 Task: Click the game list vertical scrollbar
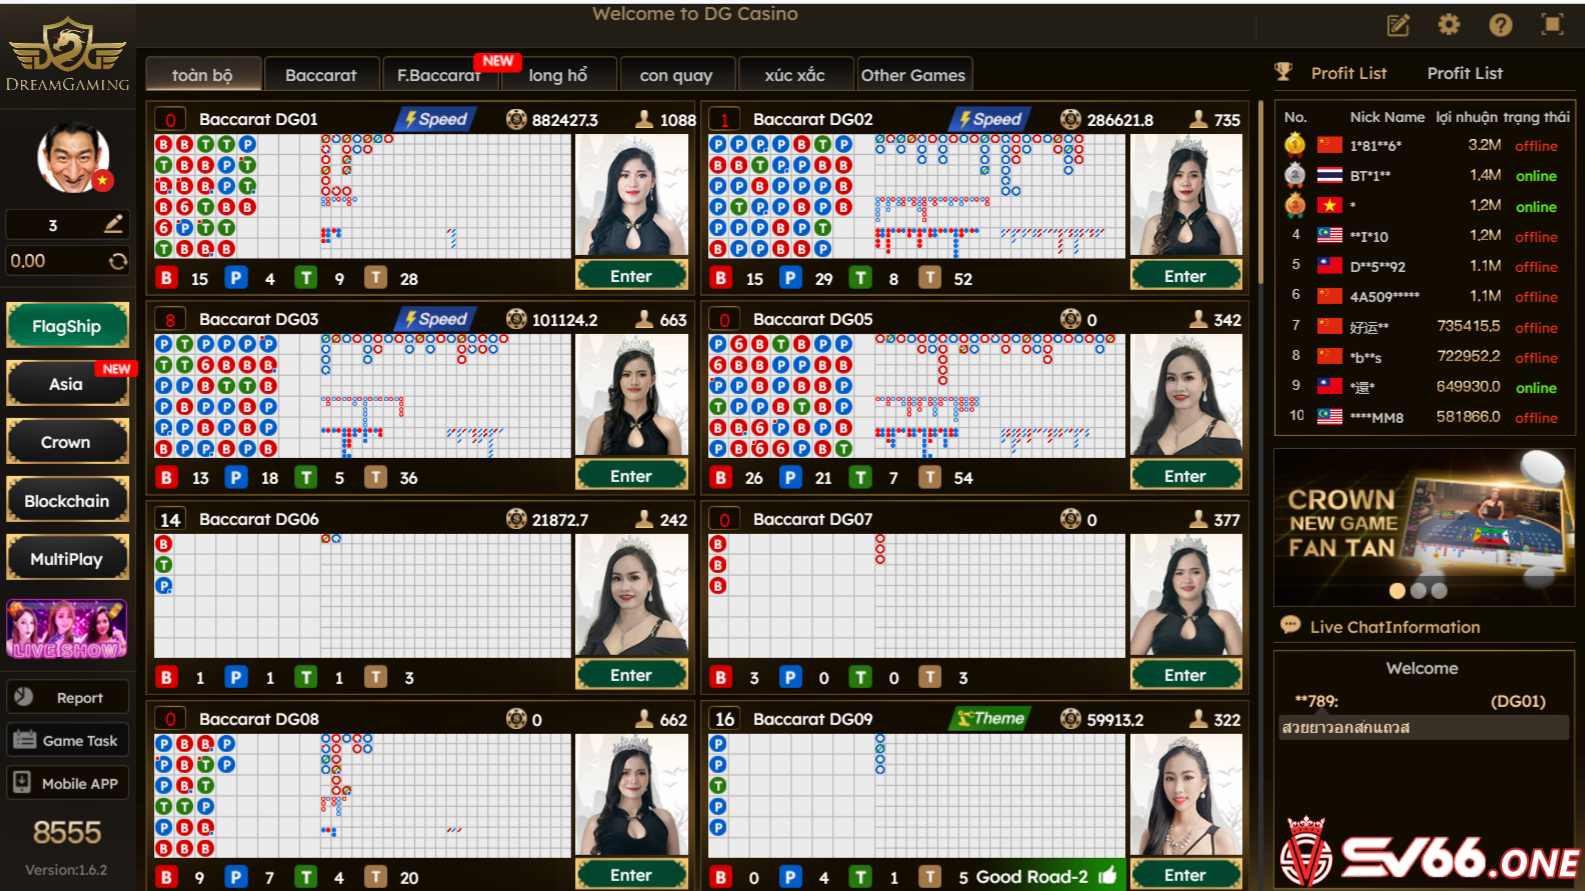point(1261,190)
